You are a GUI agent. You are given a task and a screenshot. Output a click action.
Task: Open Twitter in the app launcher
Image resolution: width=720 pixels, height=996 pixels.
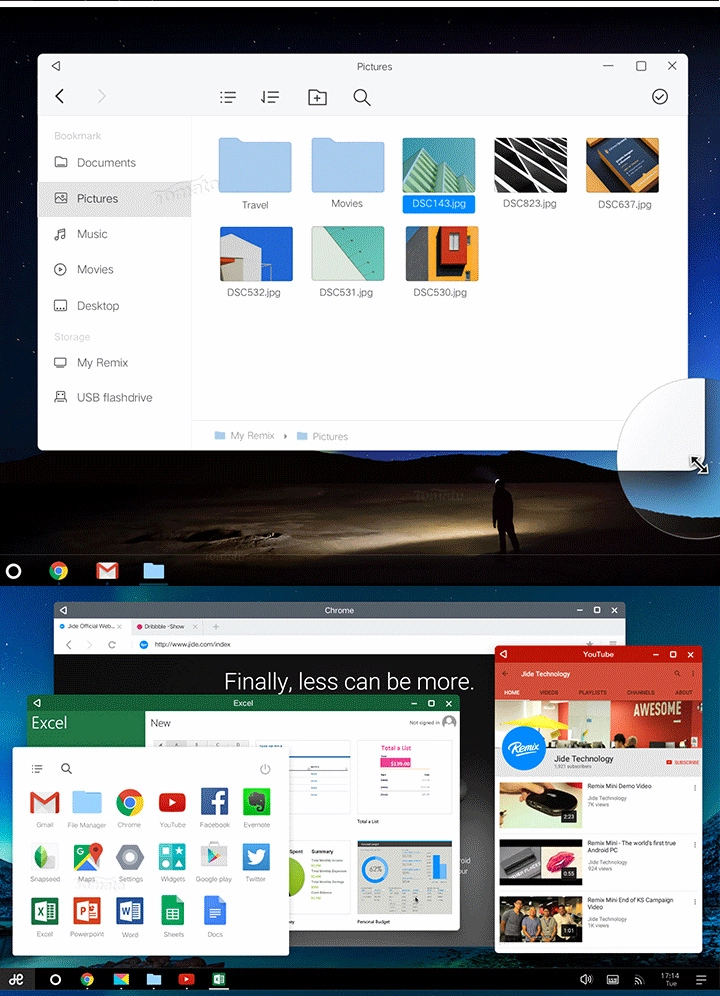(255, 862)
